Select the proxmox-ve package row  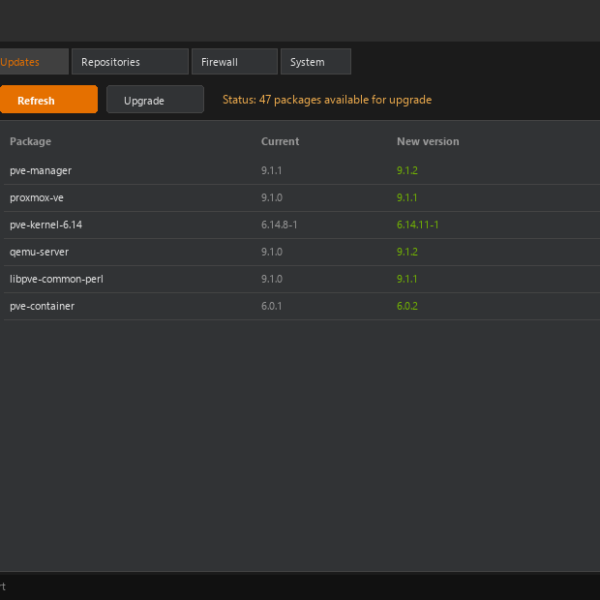(302, 198)
